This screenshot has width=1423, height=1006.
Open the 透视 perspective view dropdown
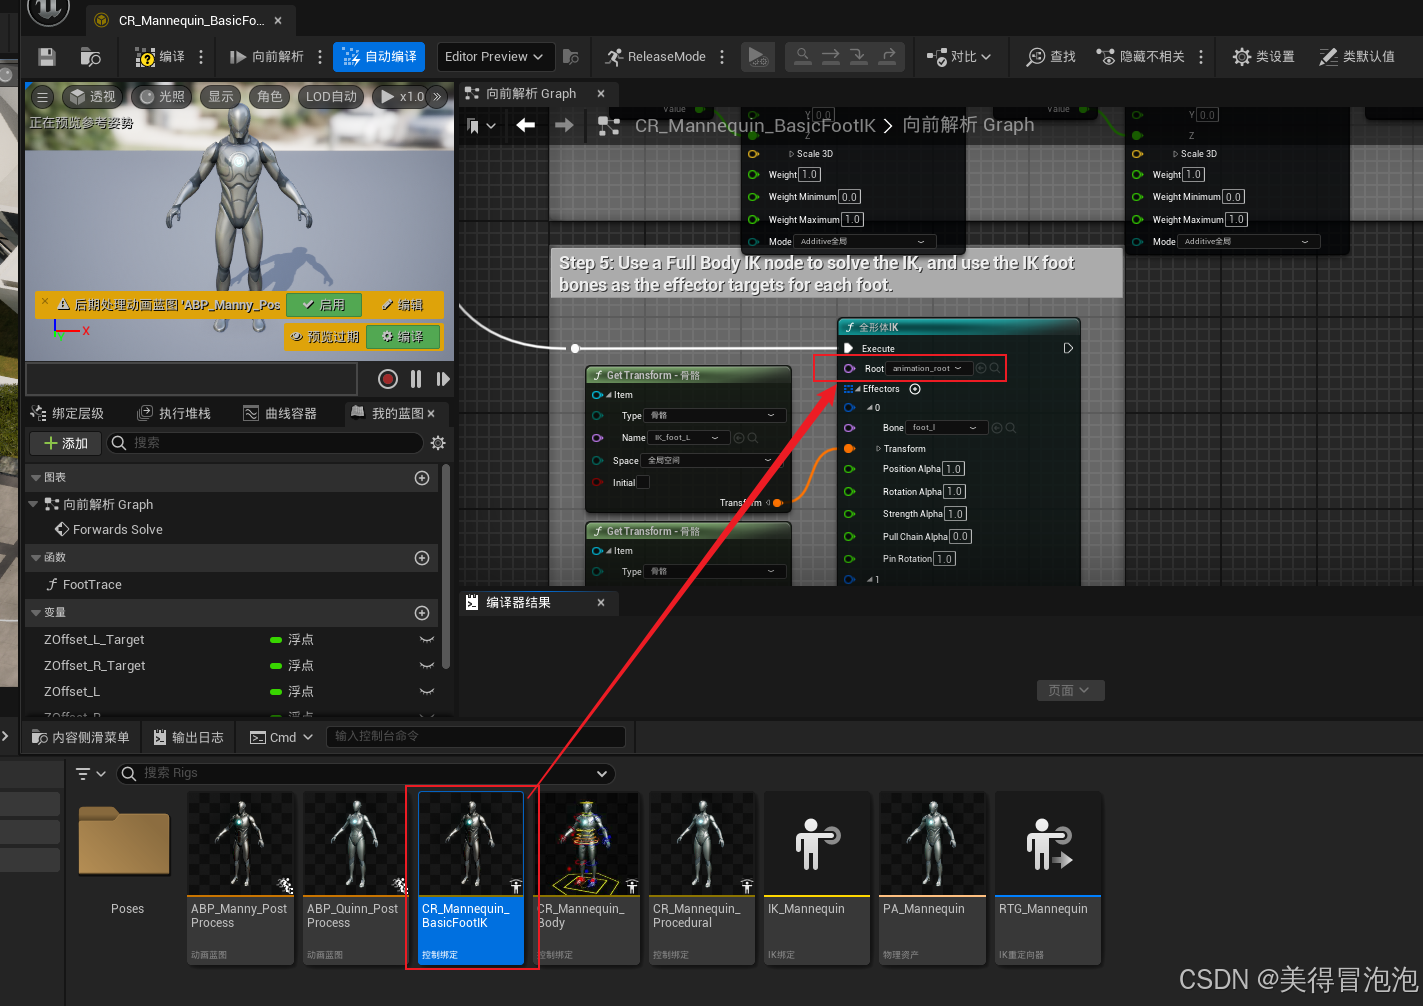[x=92, y=97]
